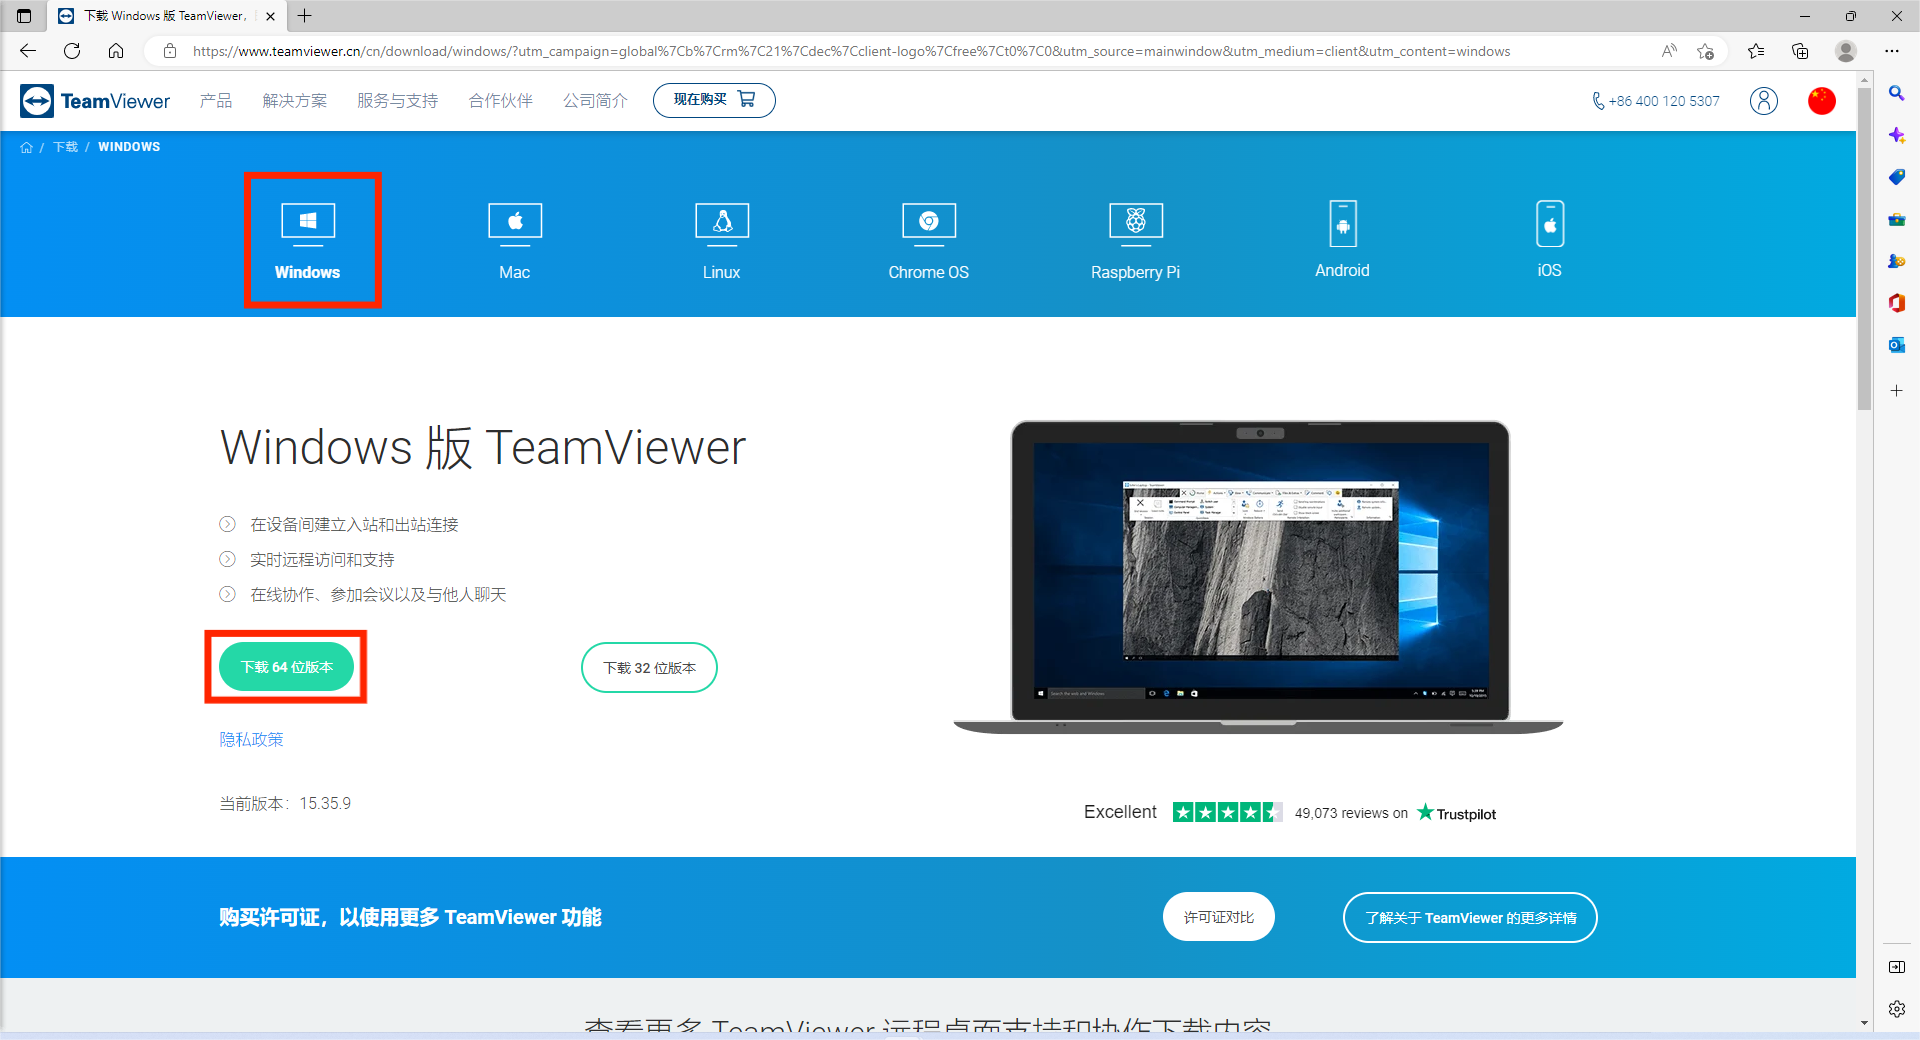
Task: Toggle the sidebar hide panel icon
Action: coord(1896,967)
